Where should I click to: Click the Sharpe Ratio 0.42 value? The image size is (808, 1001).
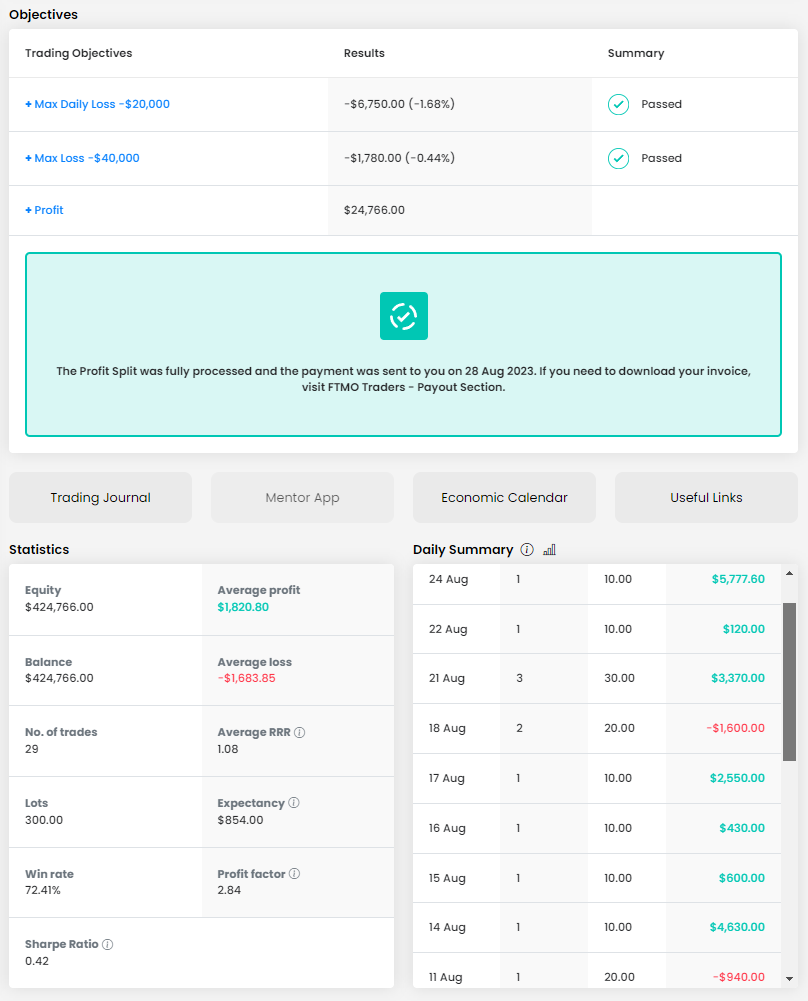click(x=37, y=961)
